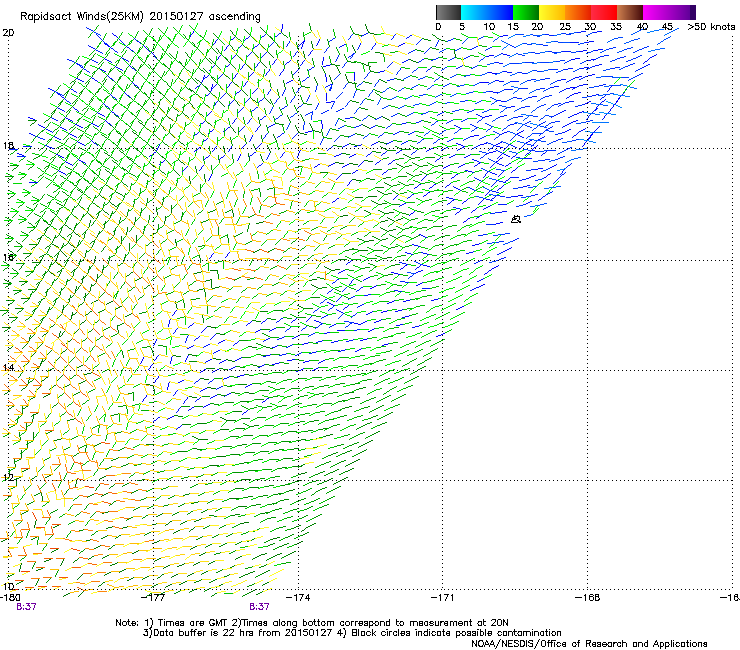The width and height of the screenshot is (740, 650).
Task: Click the "25" legend scale label
Action: click(x=565, y=27)
